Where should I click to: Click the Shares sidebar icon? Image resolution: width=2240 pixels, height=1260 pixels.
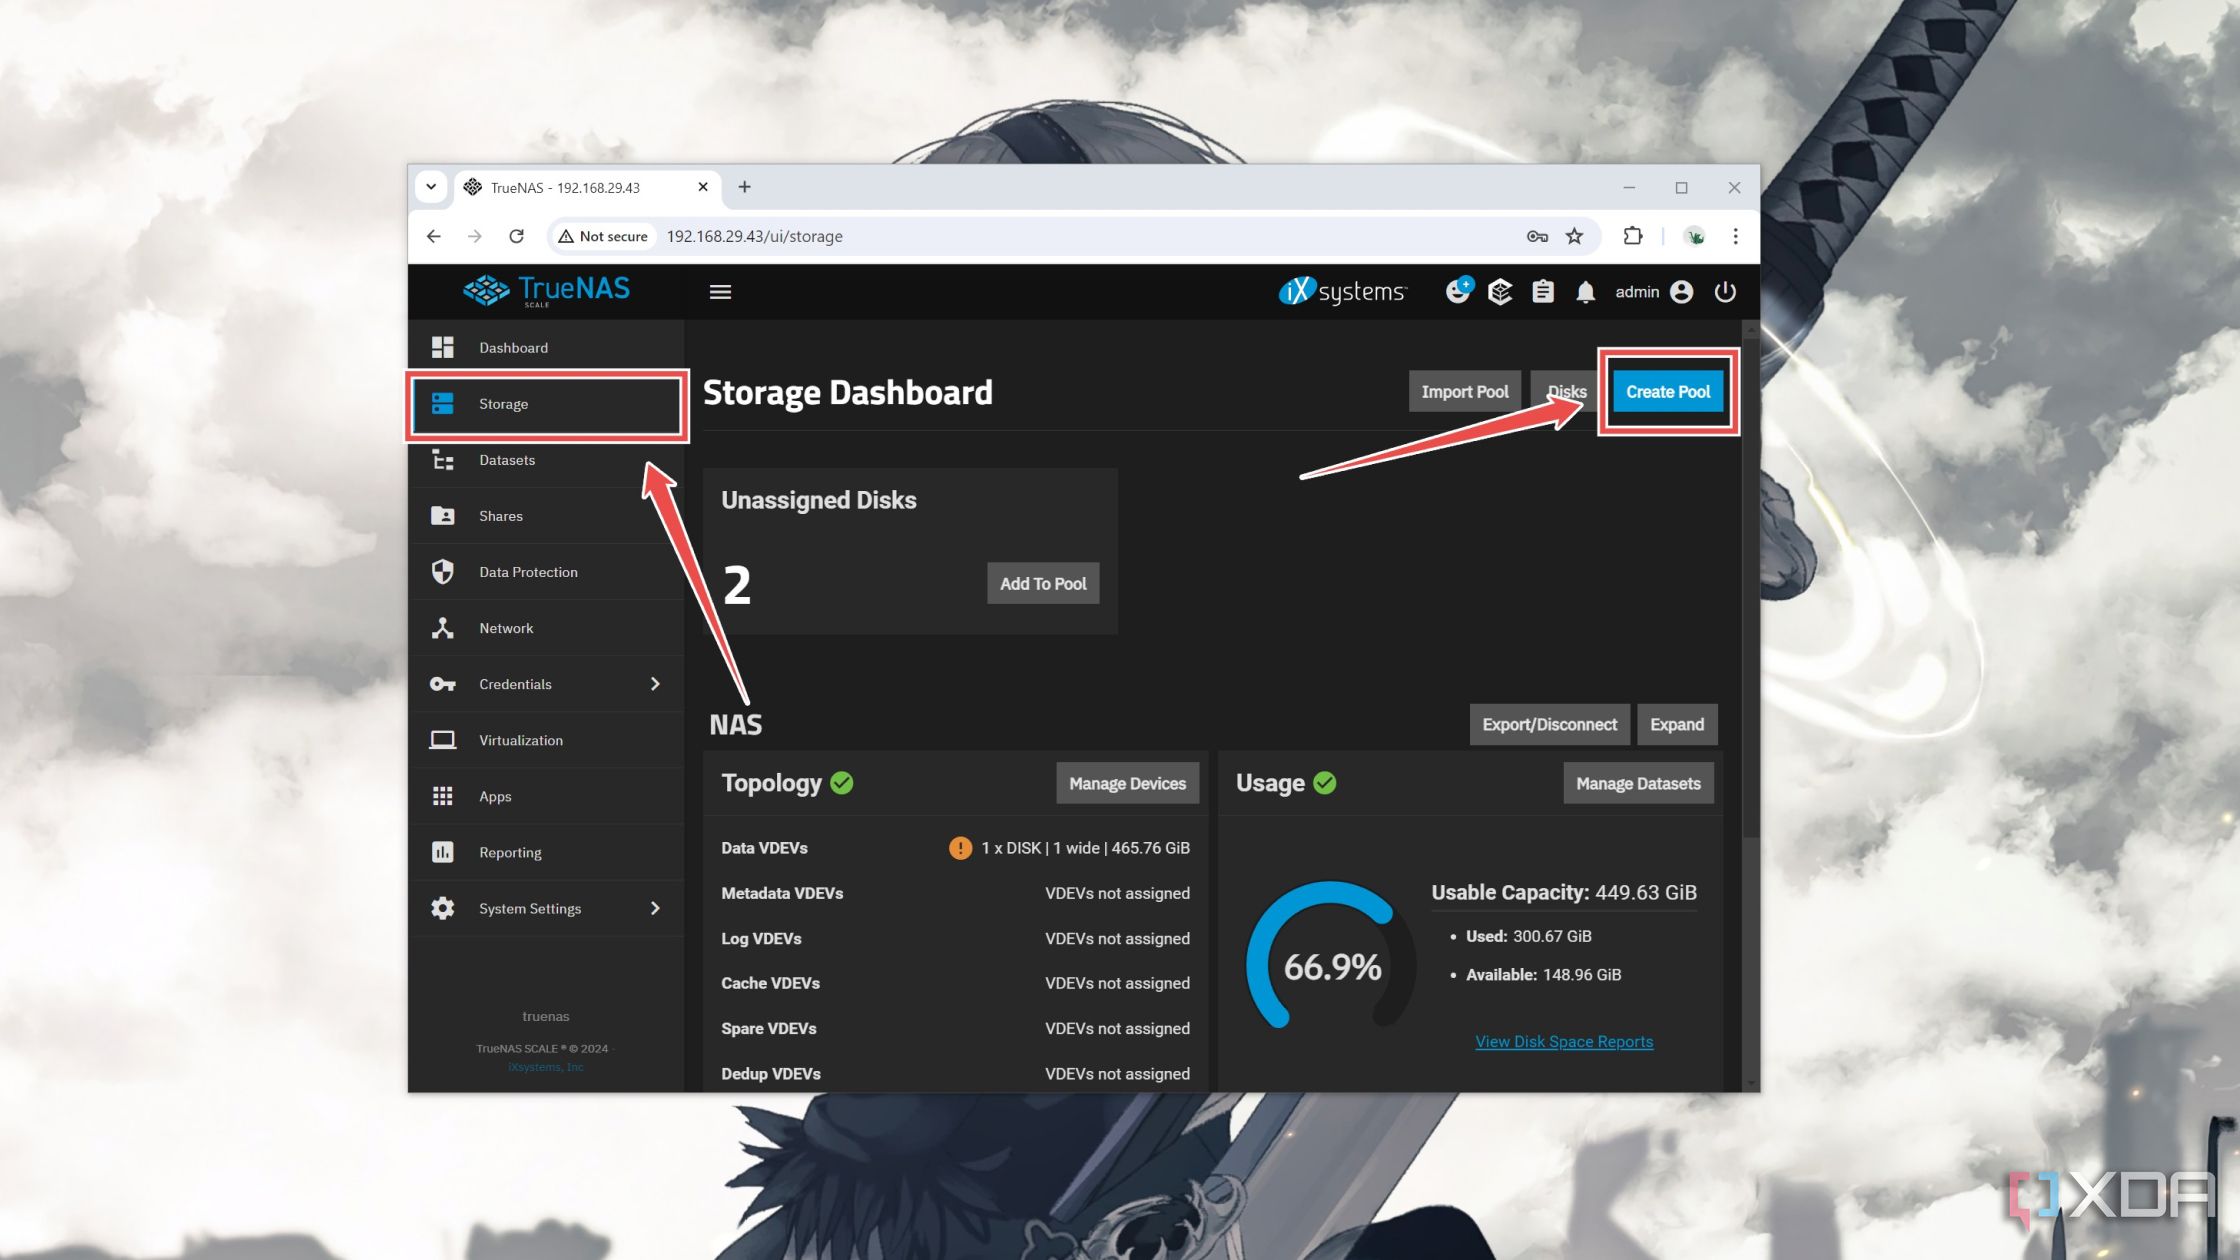pyautogui.click(x=443, y=514)
